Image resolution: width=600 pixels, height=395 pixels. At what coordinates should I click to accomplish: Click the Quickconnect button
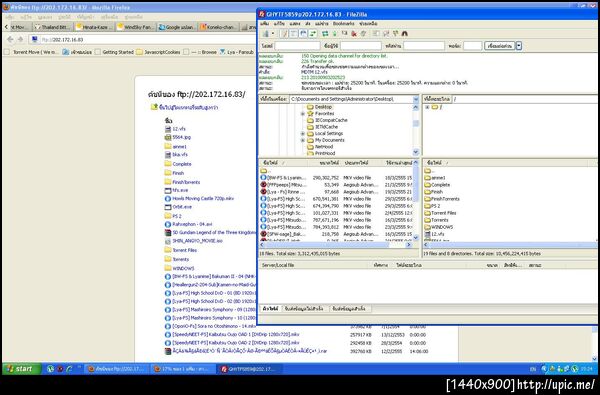point(500,46)
